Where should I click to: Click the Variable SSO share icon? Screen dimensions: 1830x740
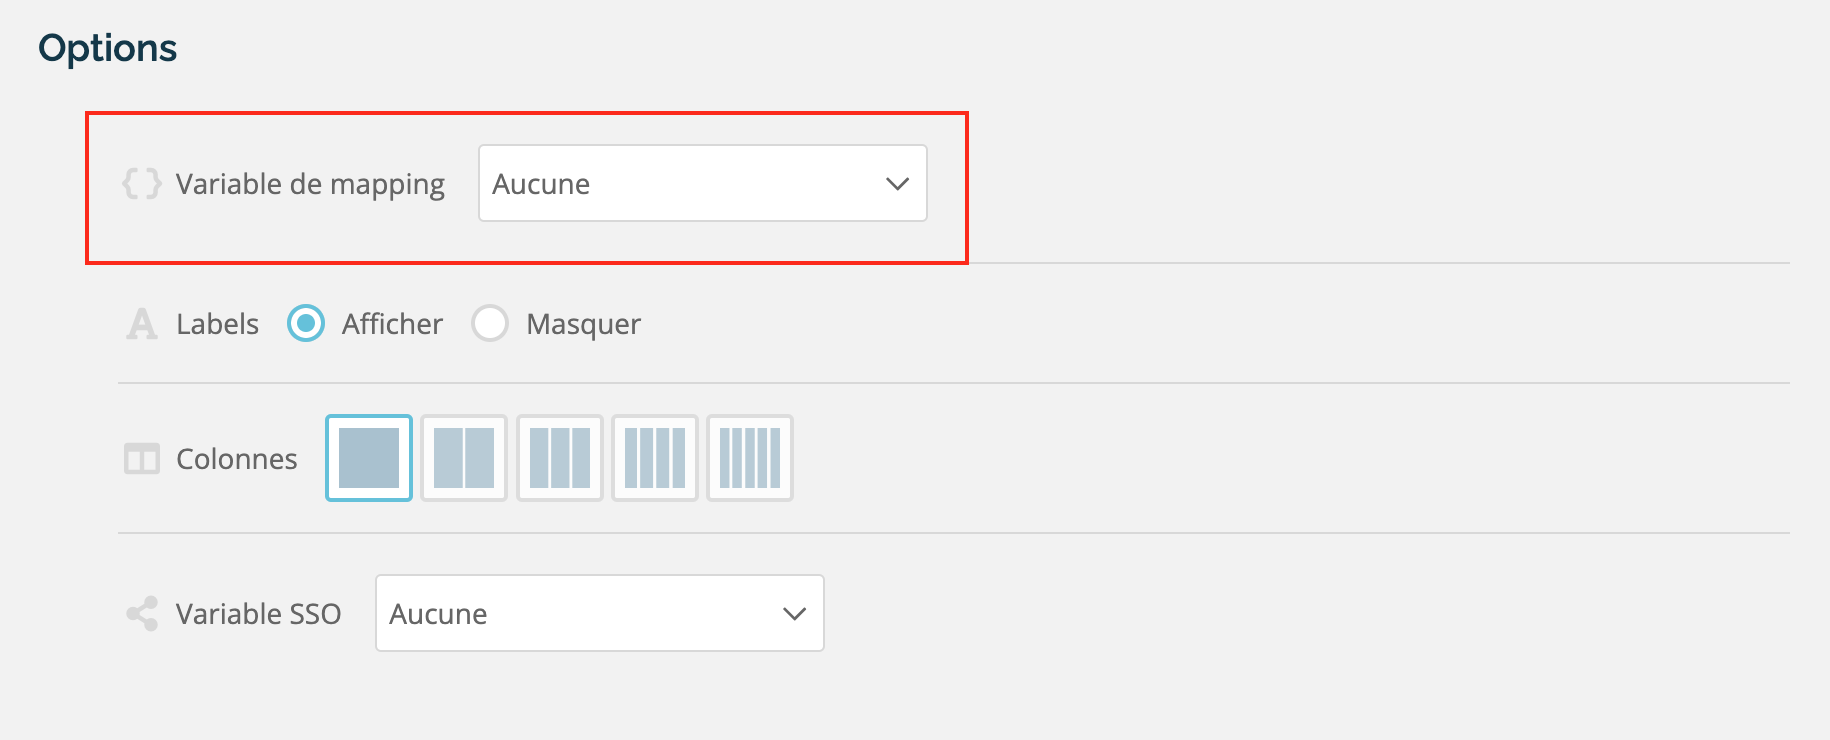(x=142, y=614)
